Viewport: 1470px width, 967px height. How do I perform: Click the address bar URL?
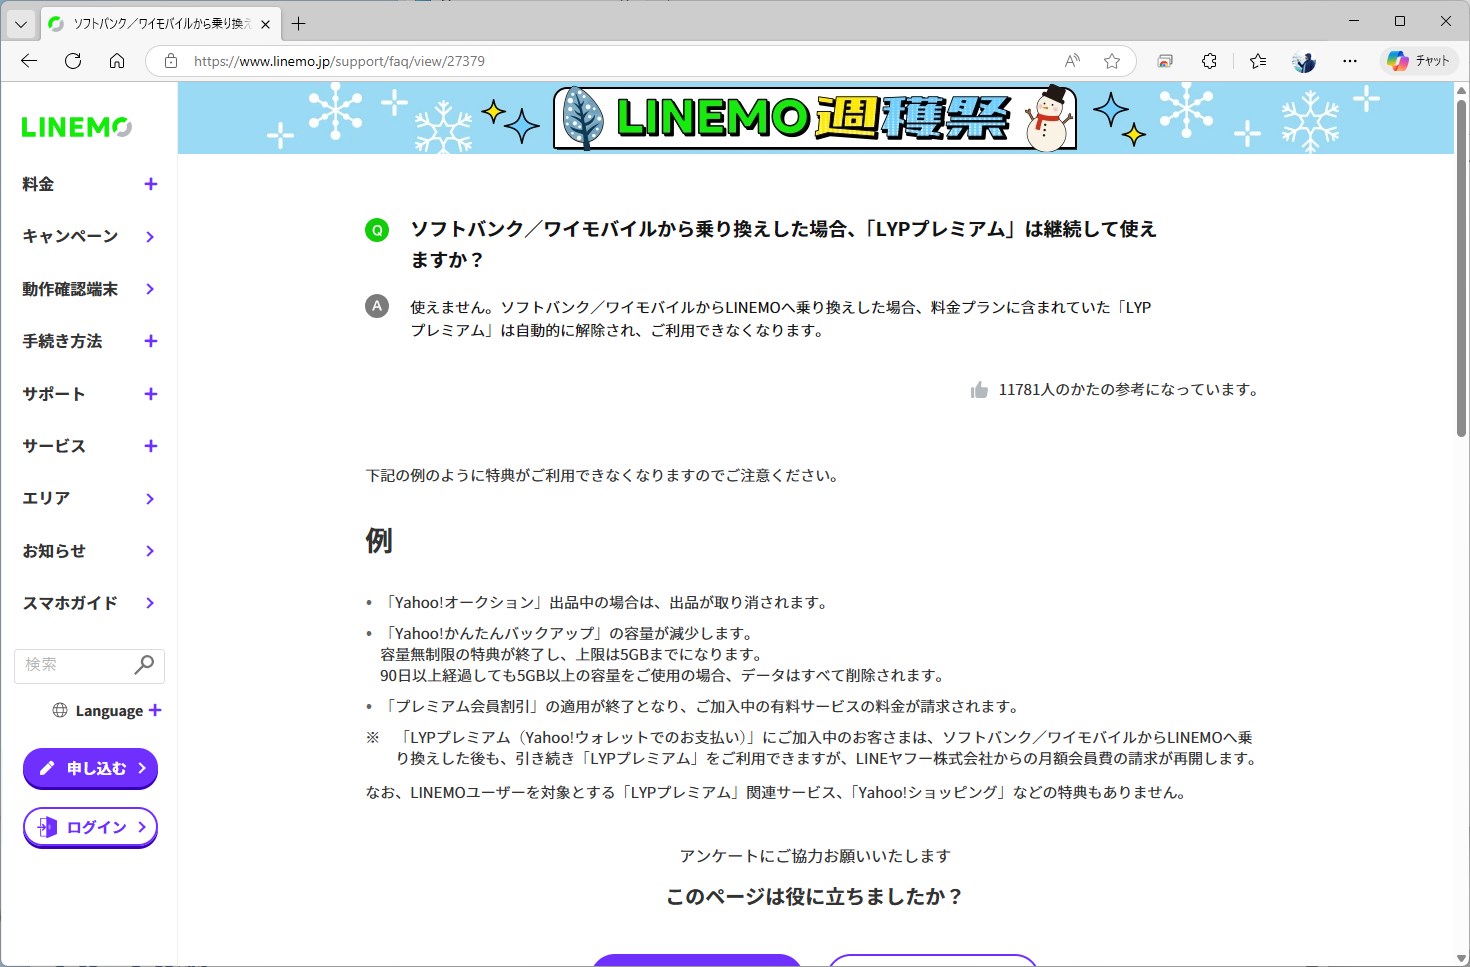coord(340,61)
